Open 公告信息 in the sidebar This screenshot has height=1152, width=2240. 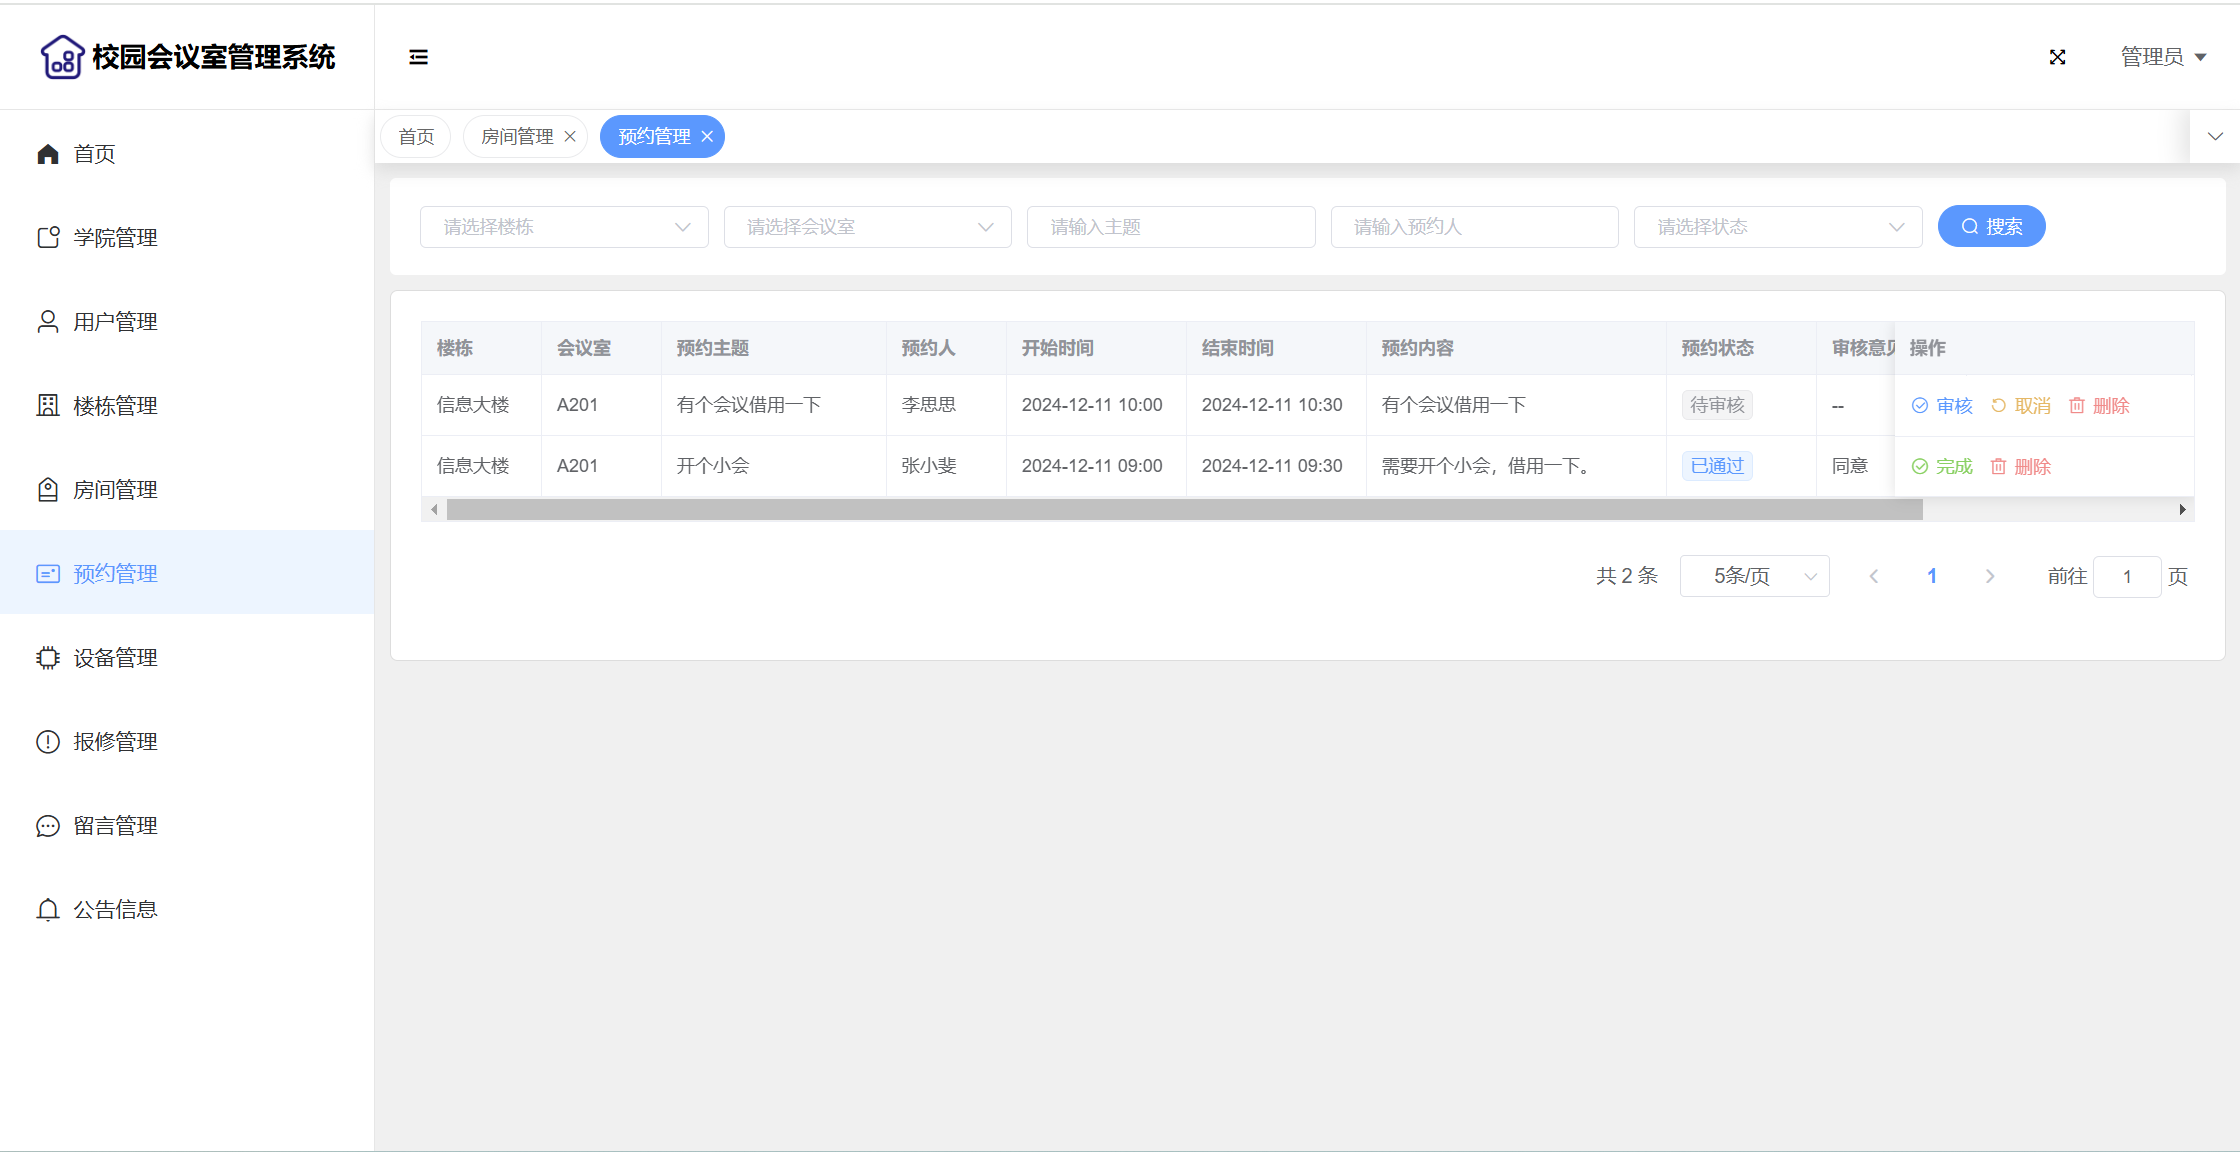pos(115,910)
